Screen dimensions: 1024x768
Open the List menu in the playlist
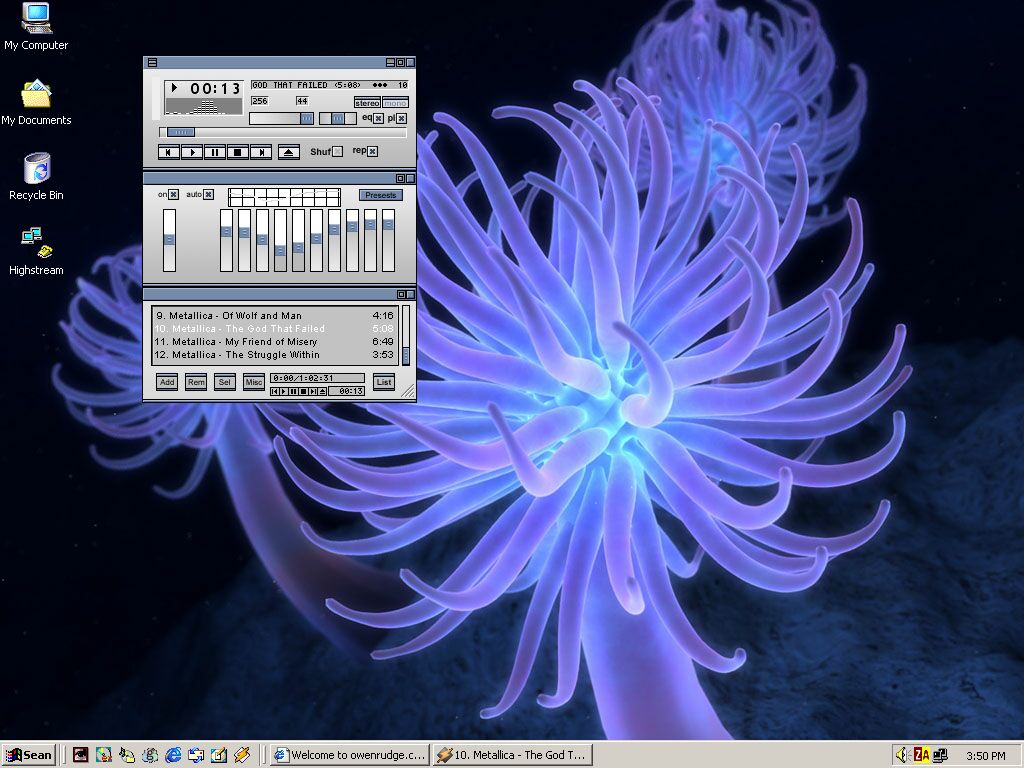383,382
